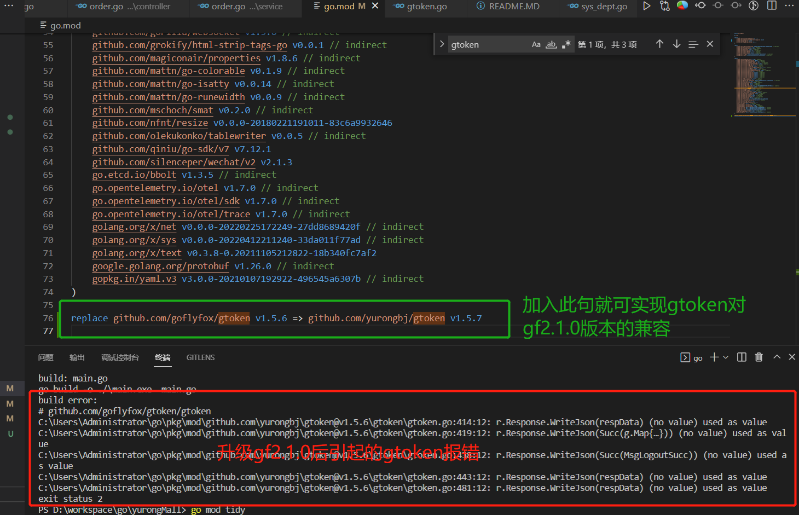Viewport: 799px width, 515px height.
Task: Click the U git status marker in sidebar
Action: 10,433
